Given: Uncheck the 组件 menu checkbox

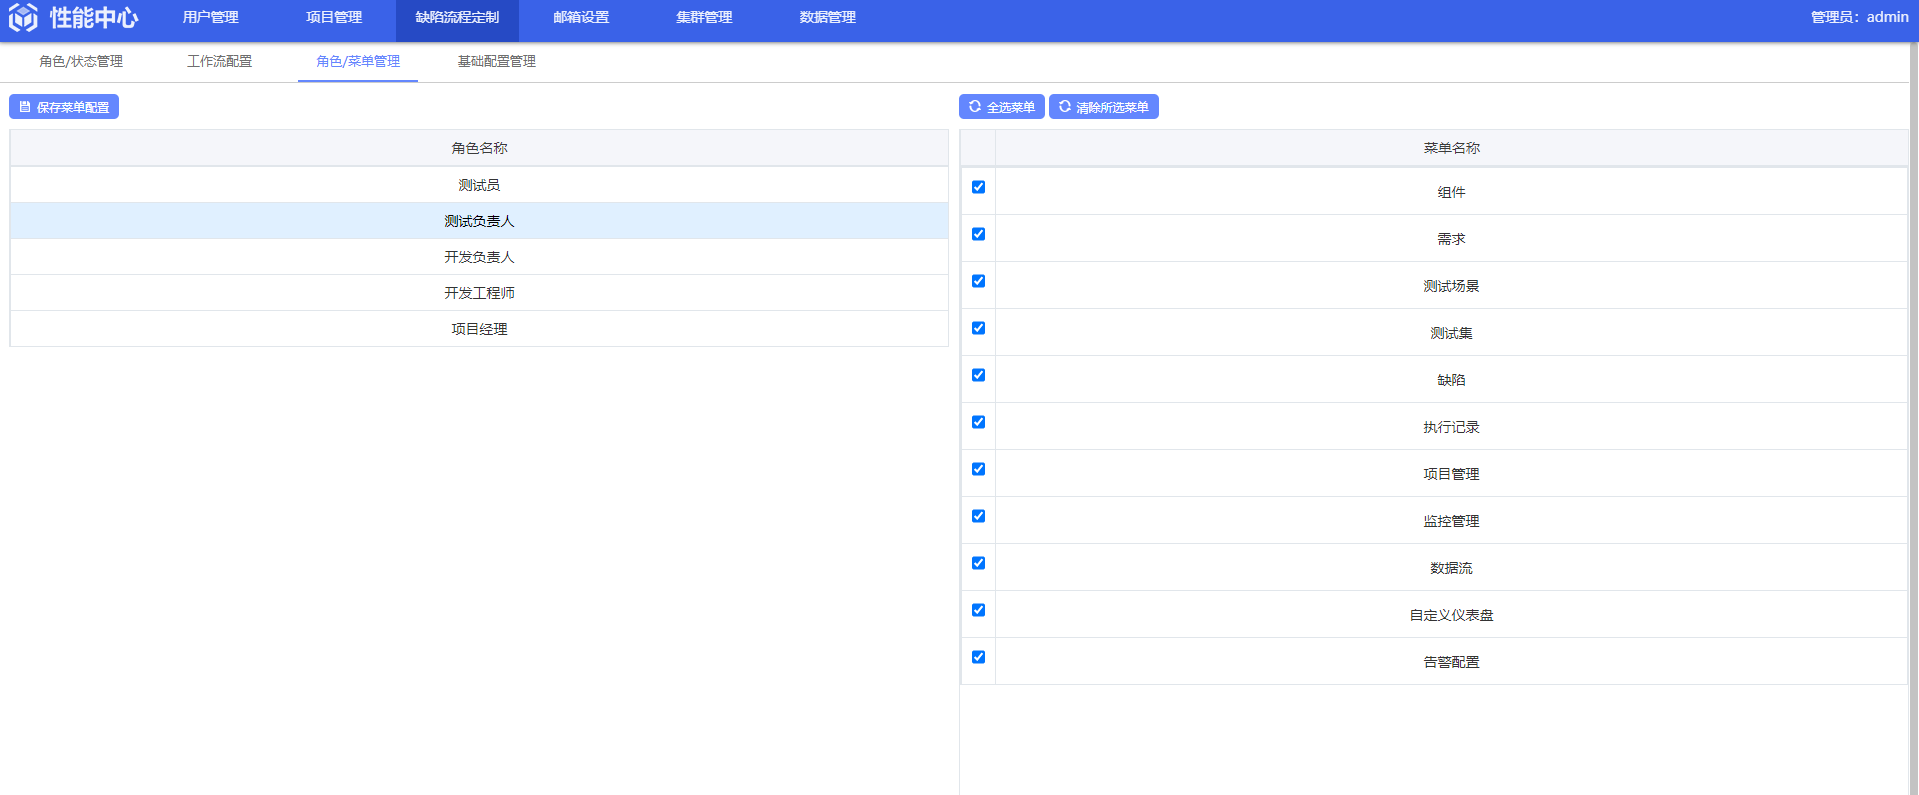Looking at the screenshot, I should click(978, 187).
